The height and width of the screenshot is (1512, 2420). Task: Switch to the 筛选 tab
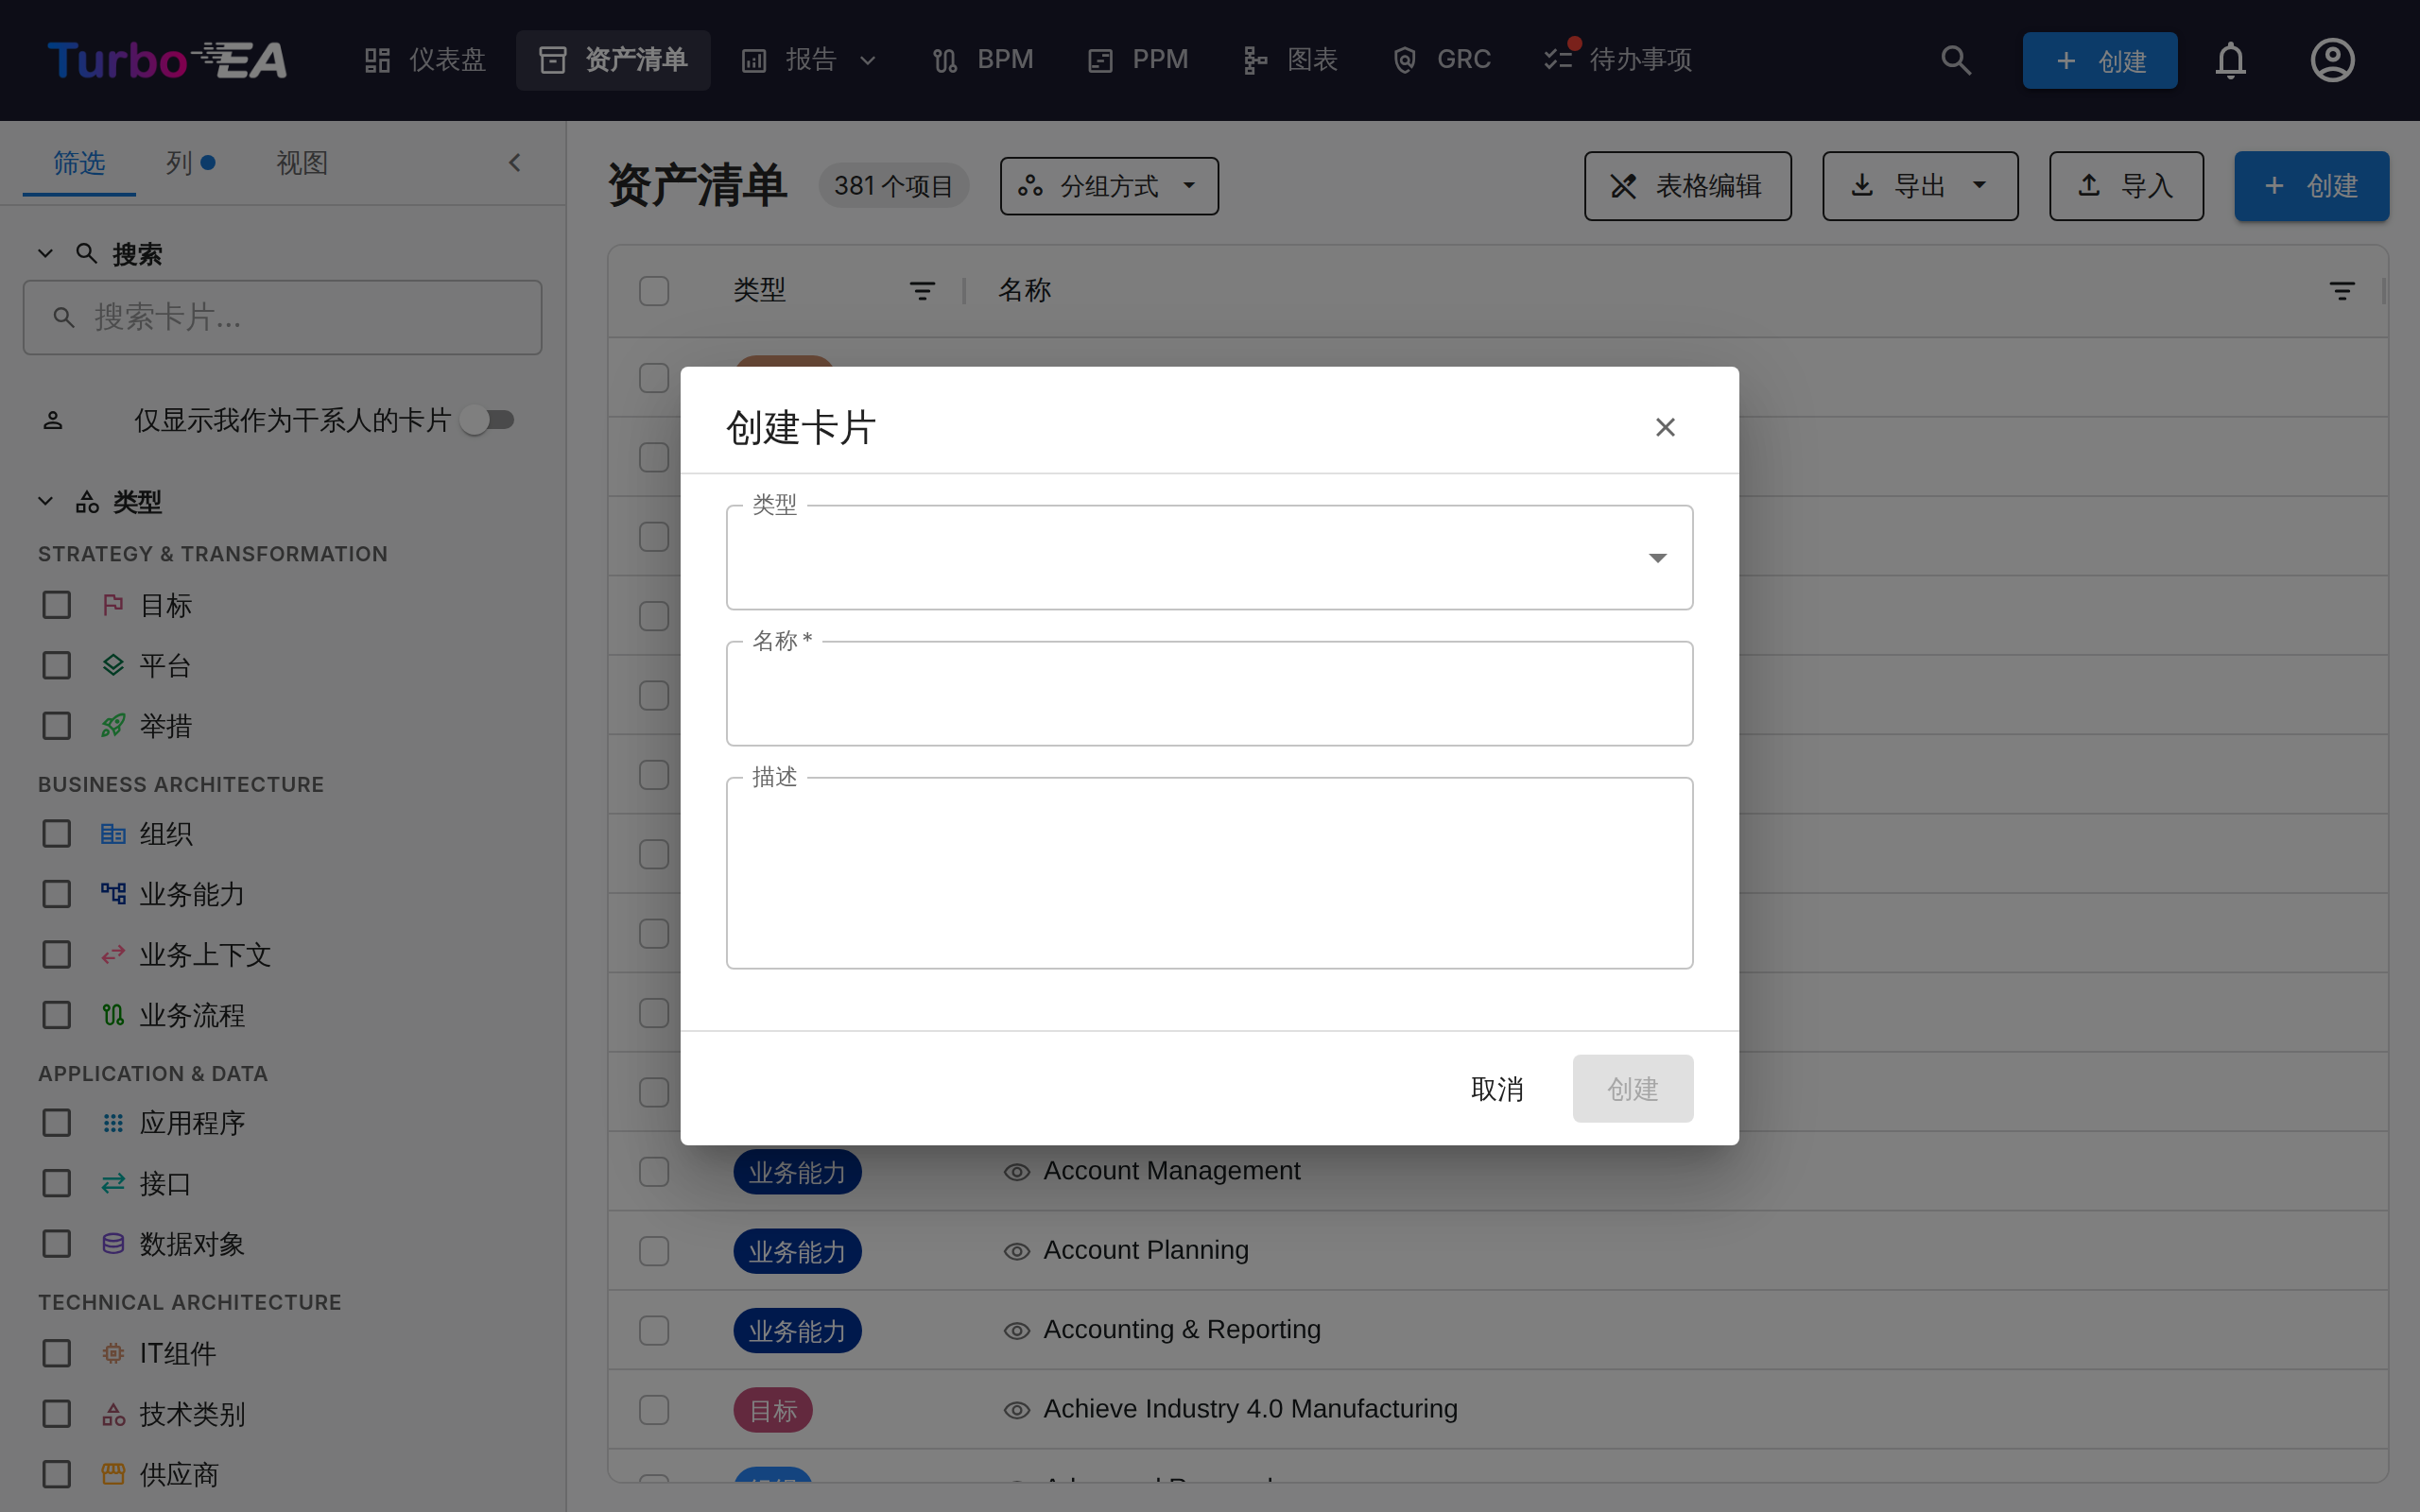click(79, 163)
